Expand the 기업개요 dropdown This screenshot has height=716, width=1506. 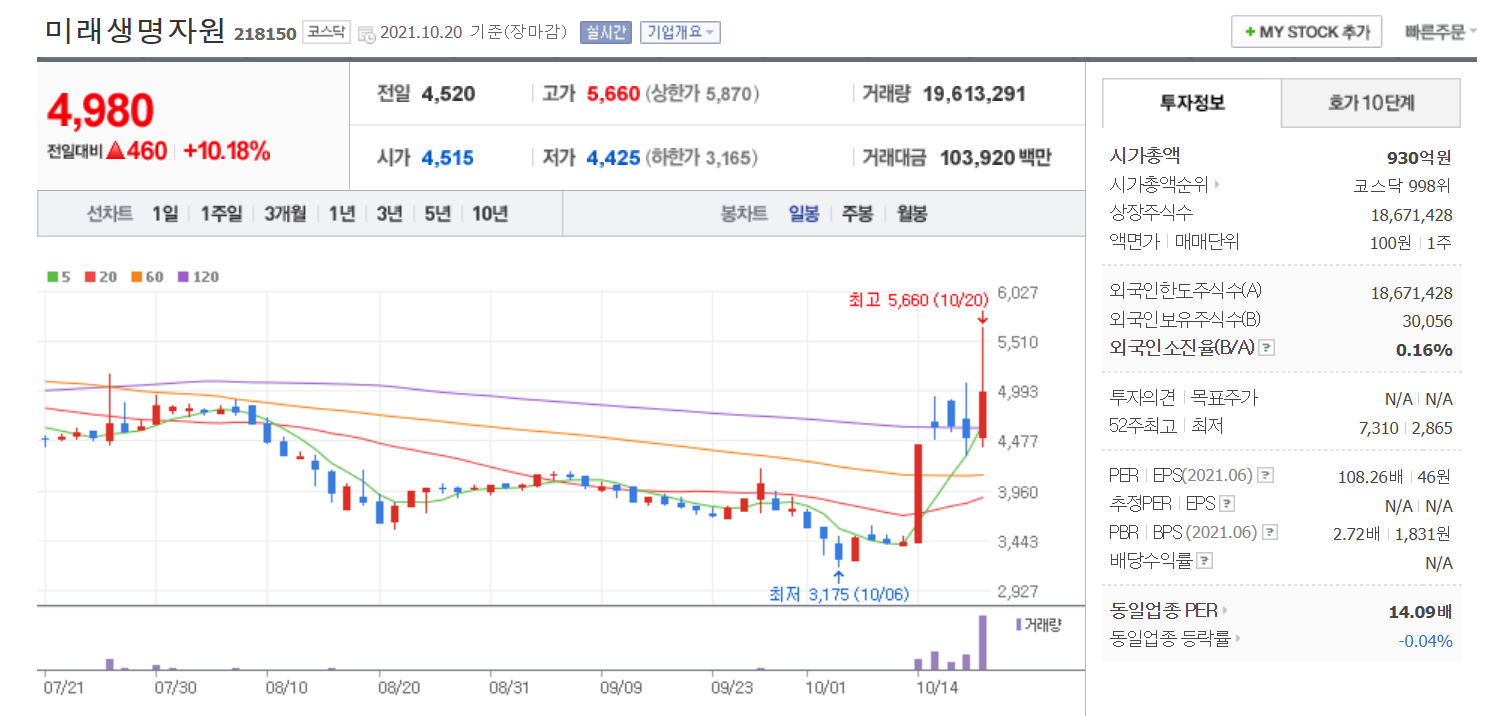[x=680, y=32]
